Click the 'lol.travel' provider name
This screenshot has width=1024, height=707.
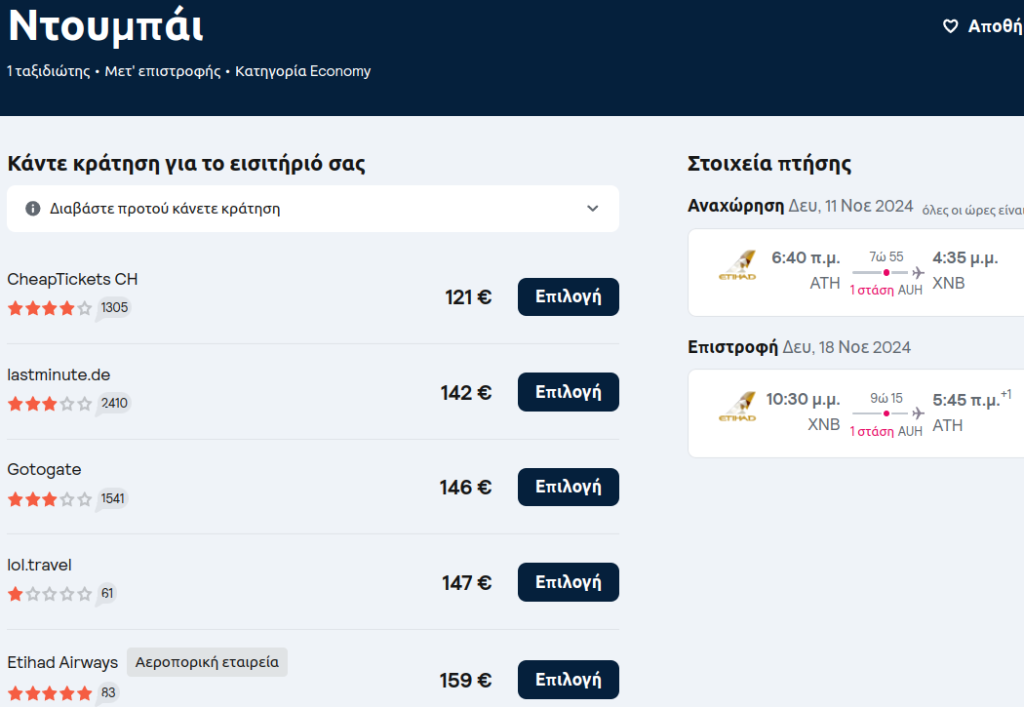pyautogui.click(x=39, y=565)
